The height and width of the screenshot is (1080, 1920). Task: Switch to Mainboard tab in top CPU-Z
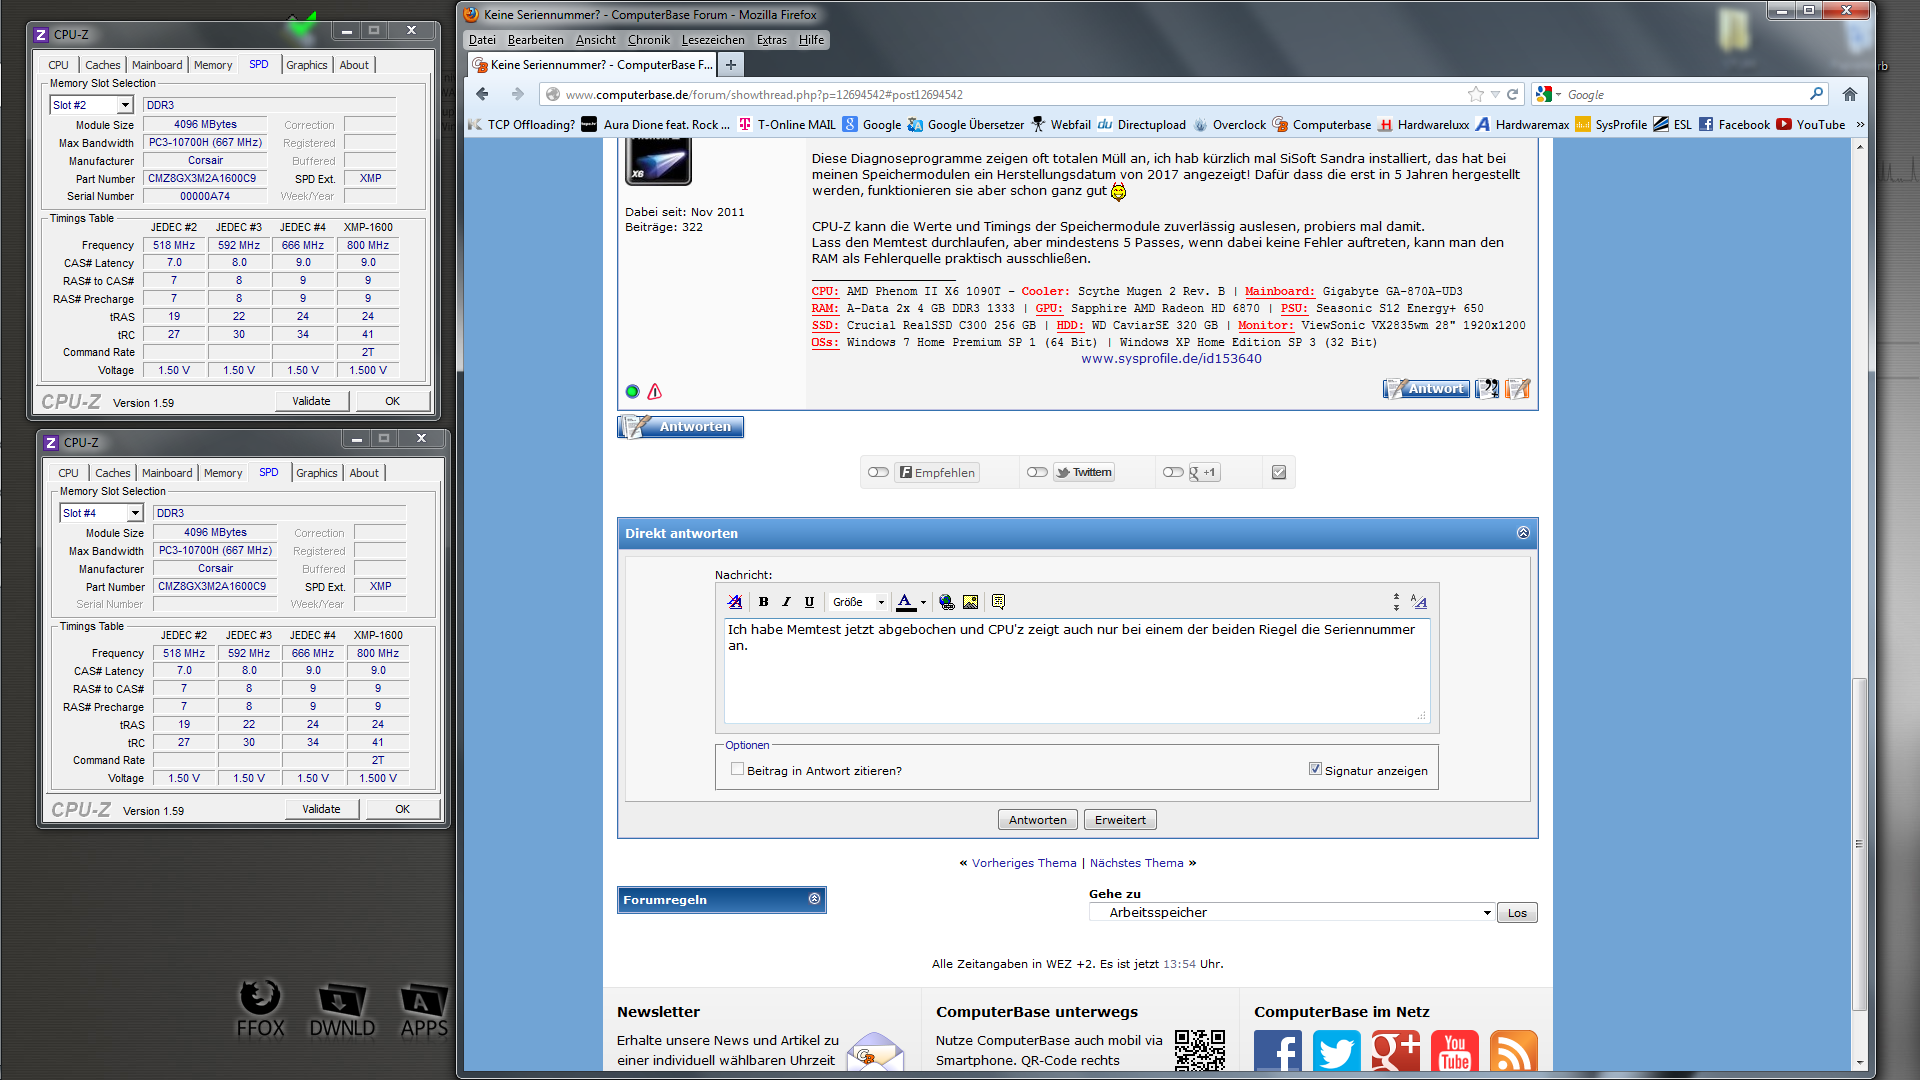[157, 65]
